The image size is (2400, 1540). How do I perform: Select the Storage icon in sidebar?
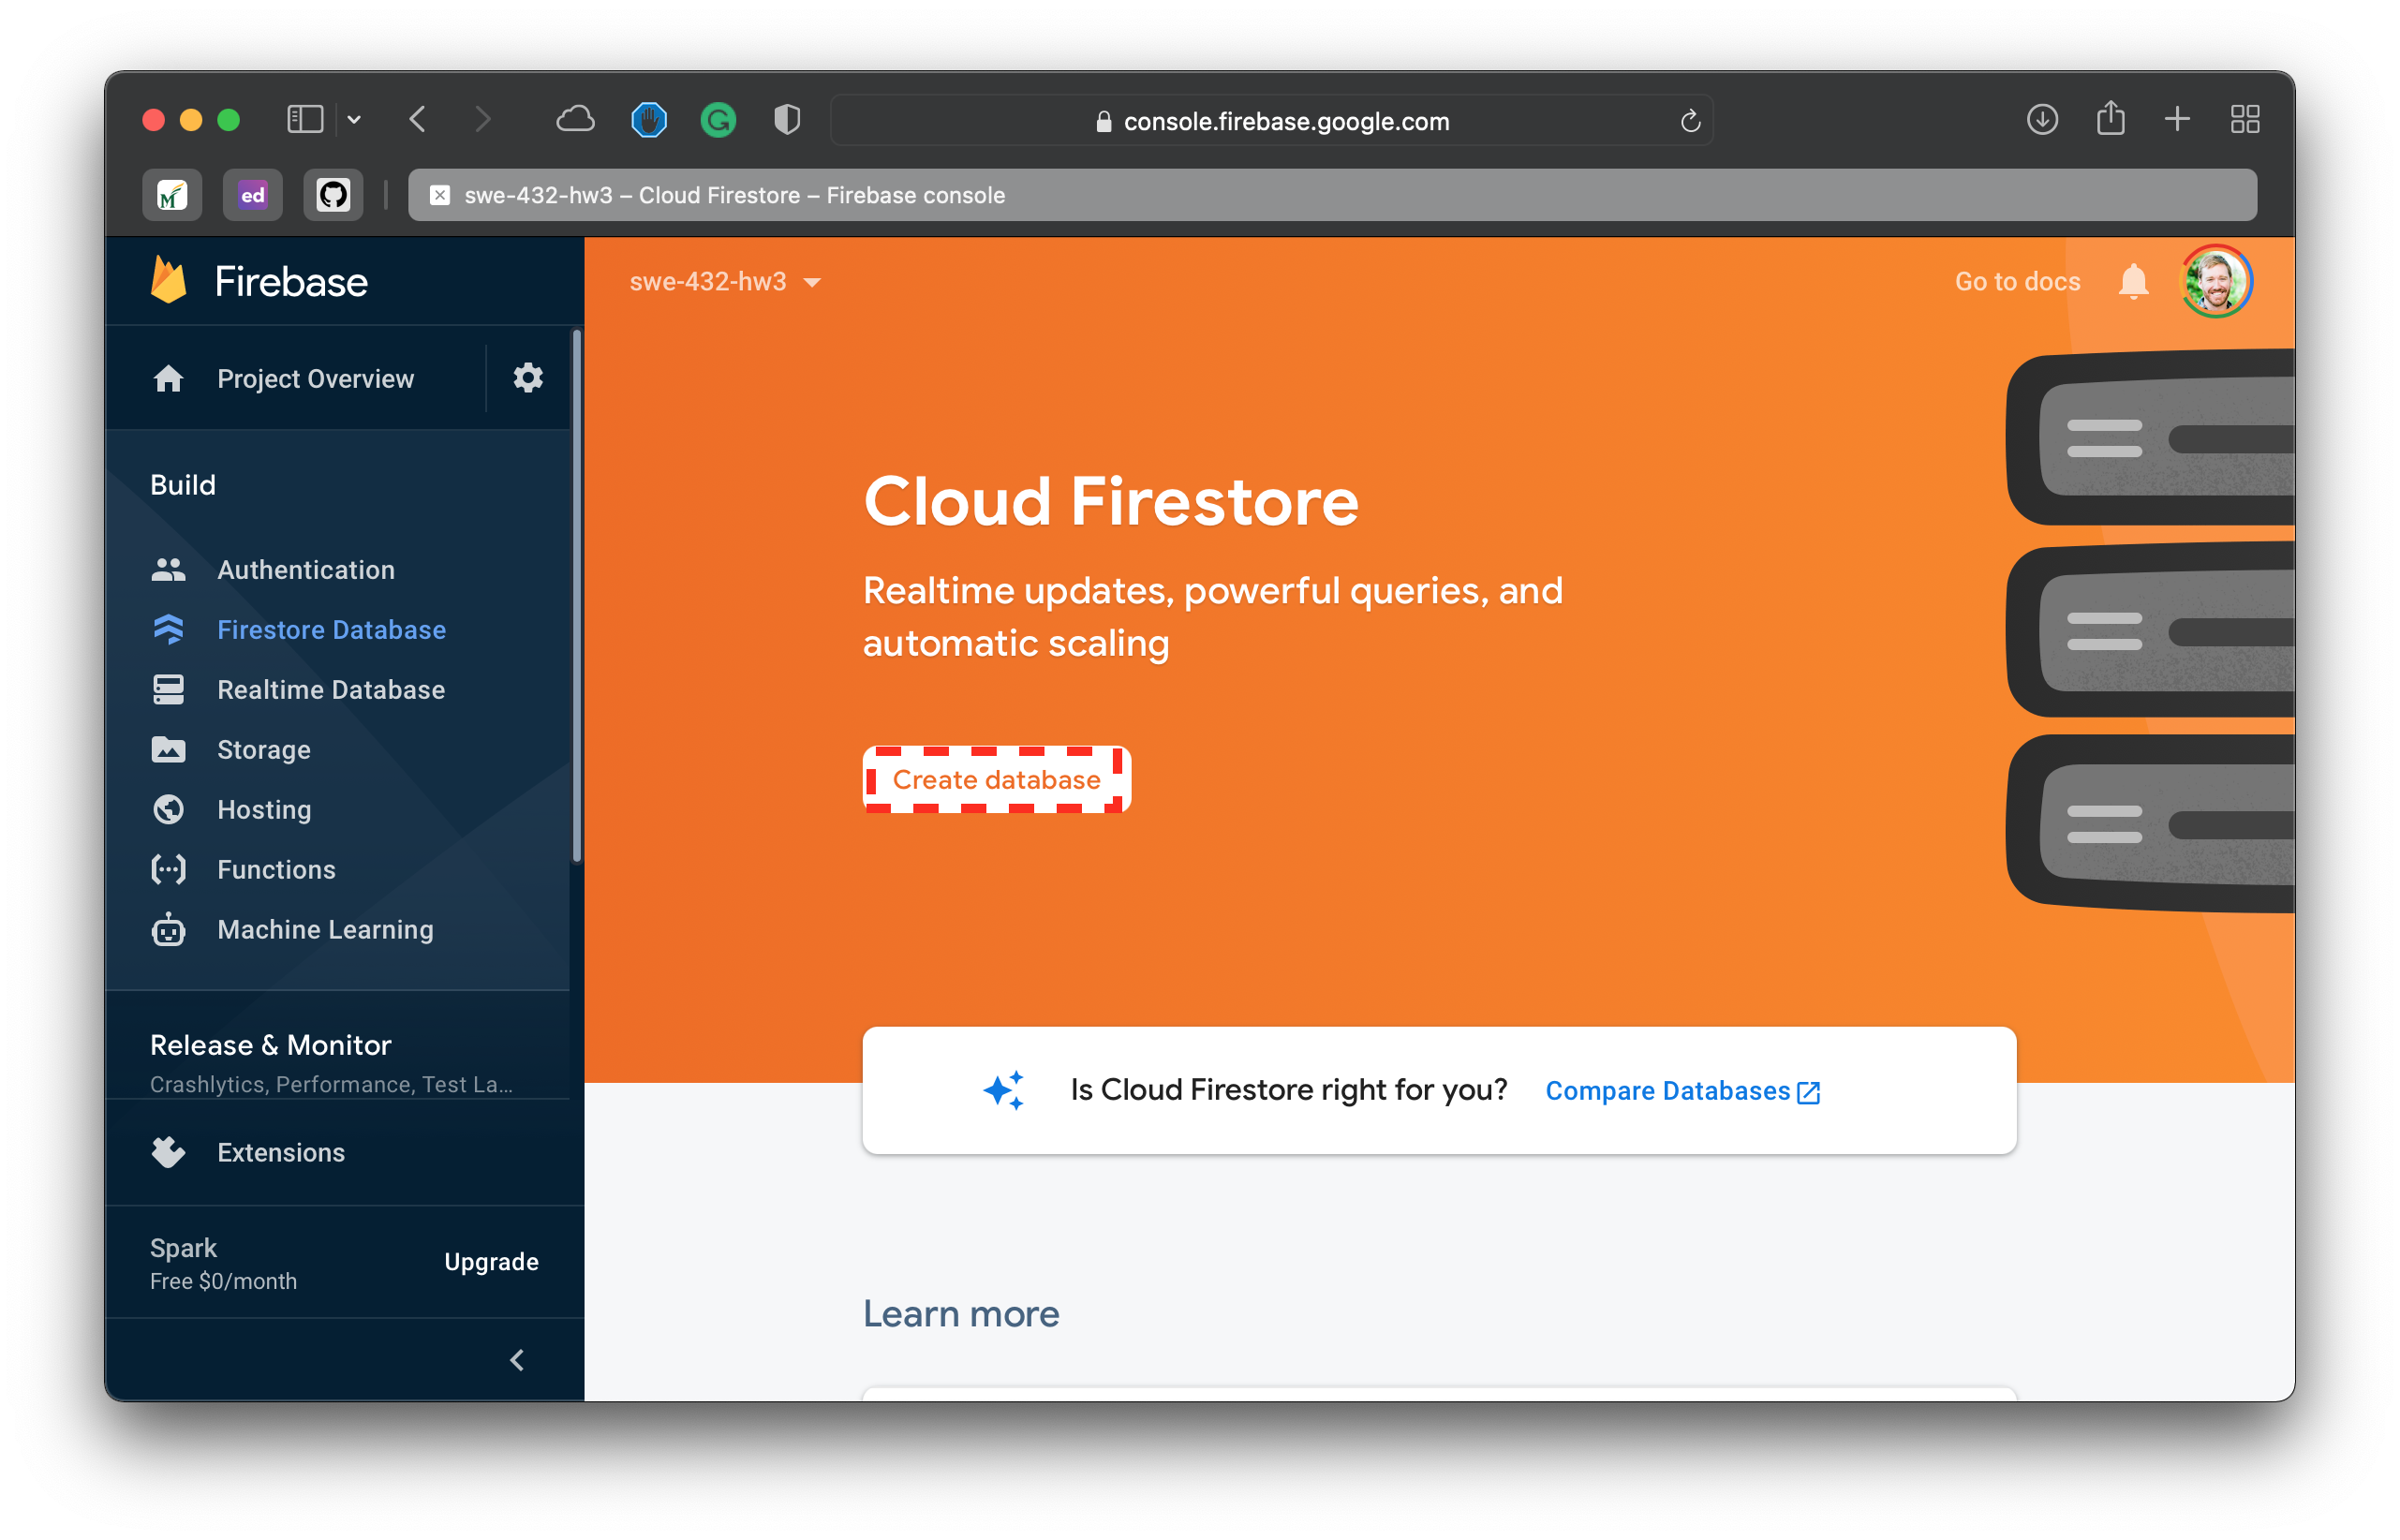(170, 749)
